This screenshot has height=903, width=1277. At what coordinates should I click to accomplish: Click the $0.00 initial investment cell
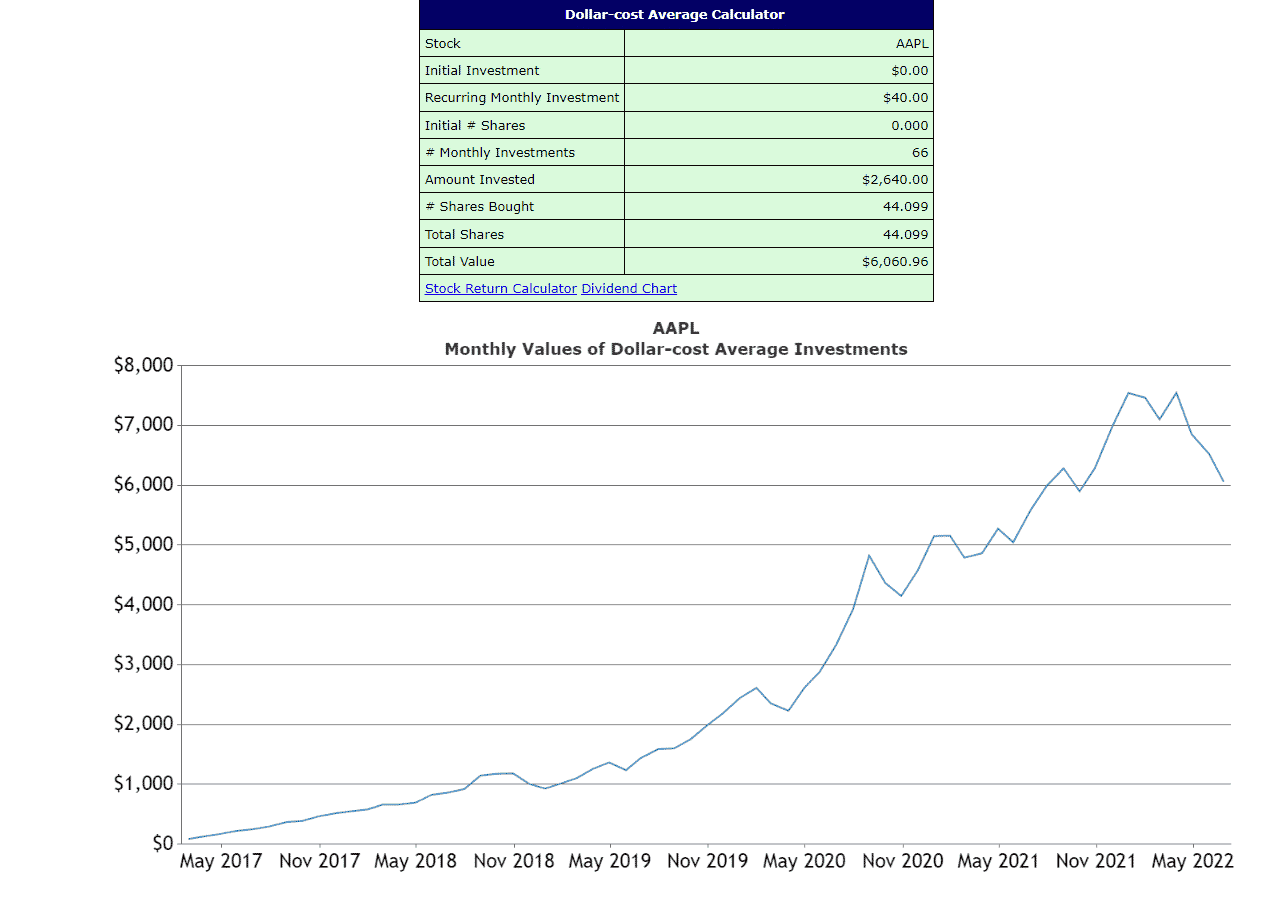click(x=908, y=71)
